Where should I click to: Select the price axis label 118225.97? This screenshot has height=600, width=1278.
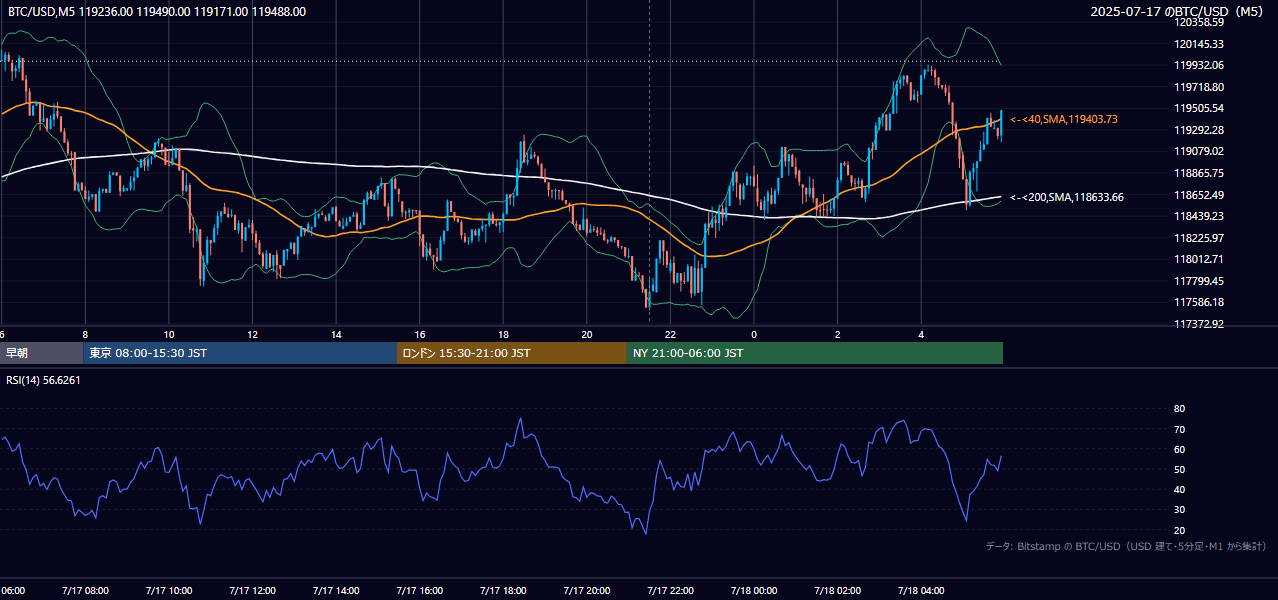tap(1200, 238)
